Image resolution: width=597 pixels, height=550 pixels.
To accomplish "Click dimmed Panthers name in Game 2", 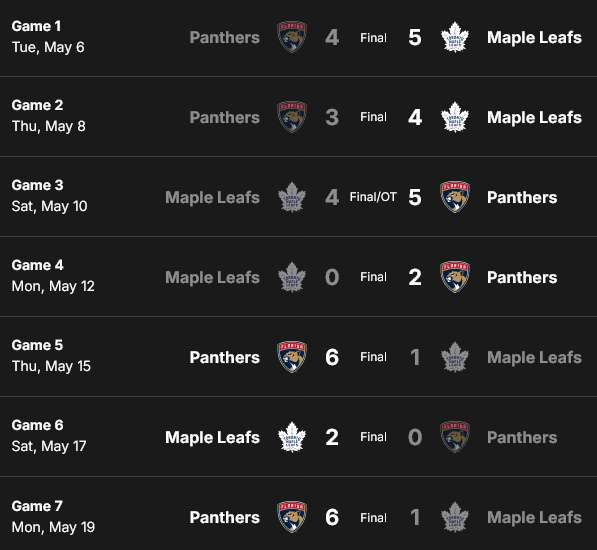I will tap(225, 117).
